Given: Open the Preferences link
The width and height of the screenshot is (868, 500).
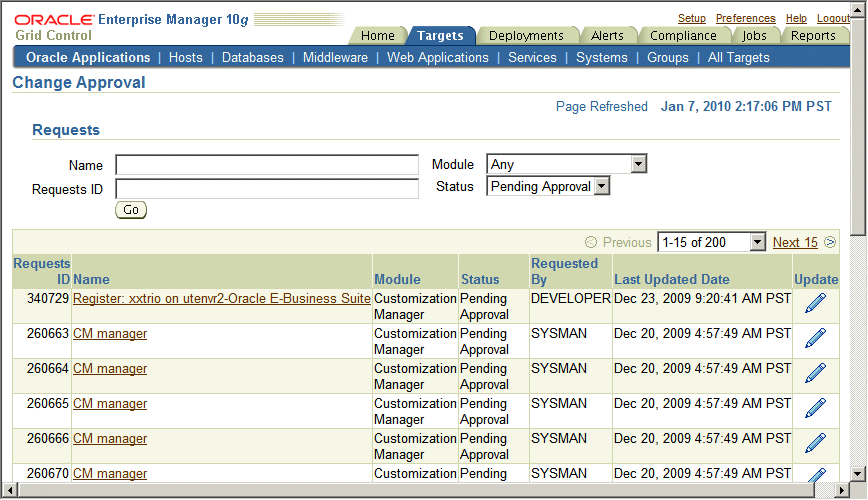Looking at the screenshot, I should point(745,18).
